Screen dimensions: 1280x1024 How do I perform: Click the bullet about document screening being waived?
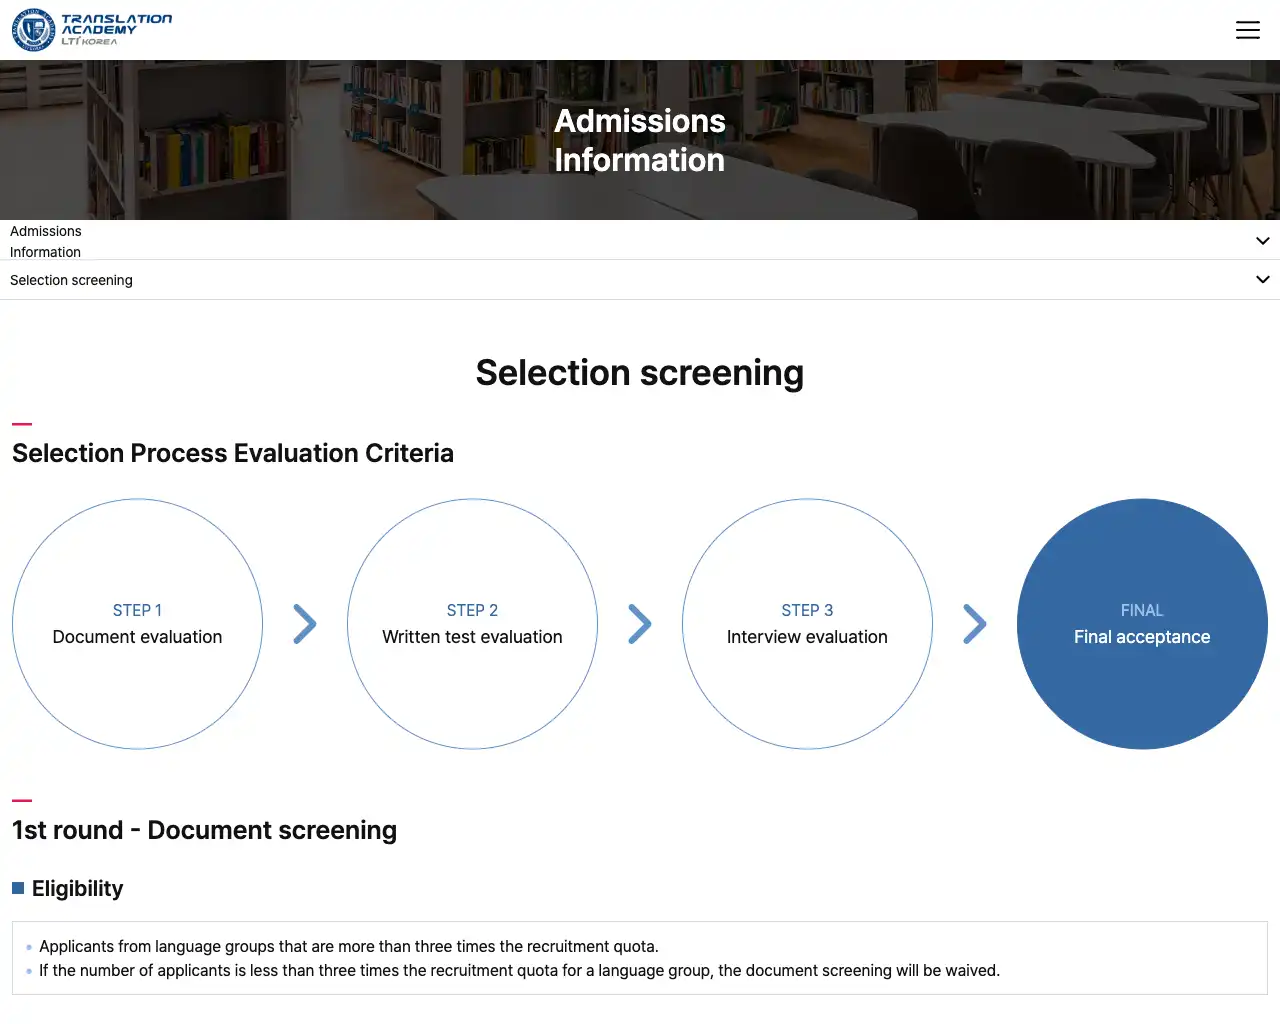click(519, 970)
